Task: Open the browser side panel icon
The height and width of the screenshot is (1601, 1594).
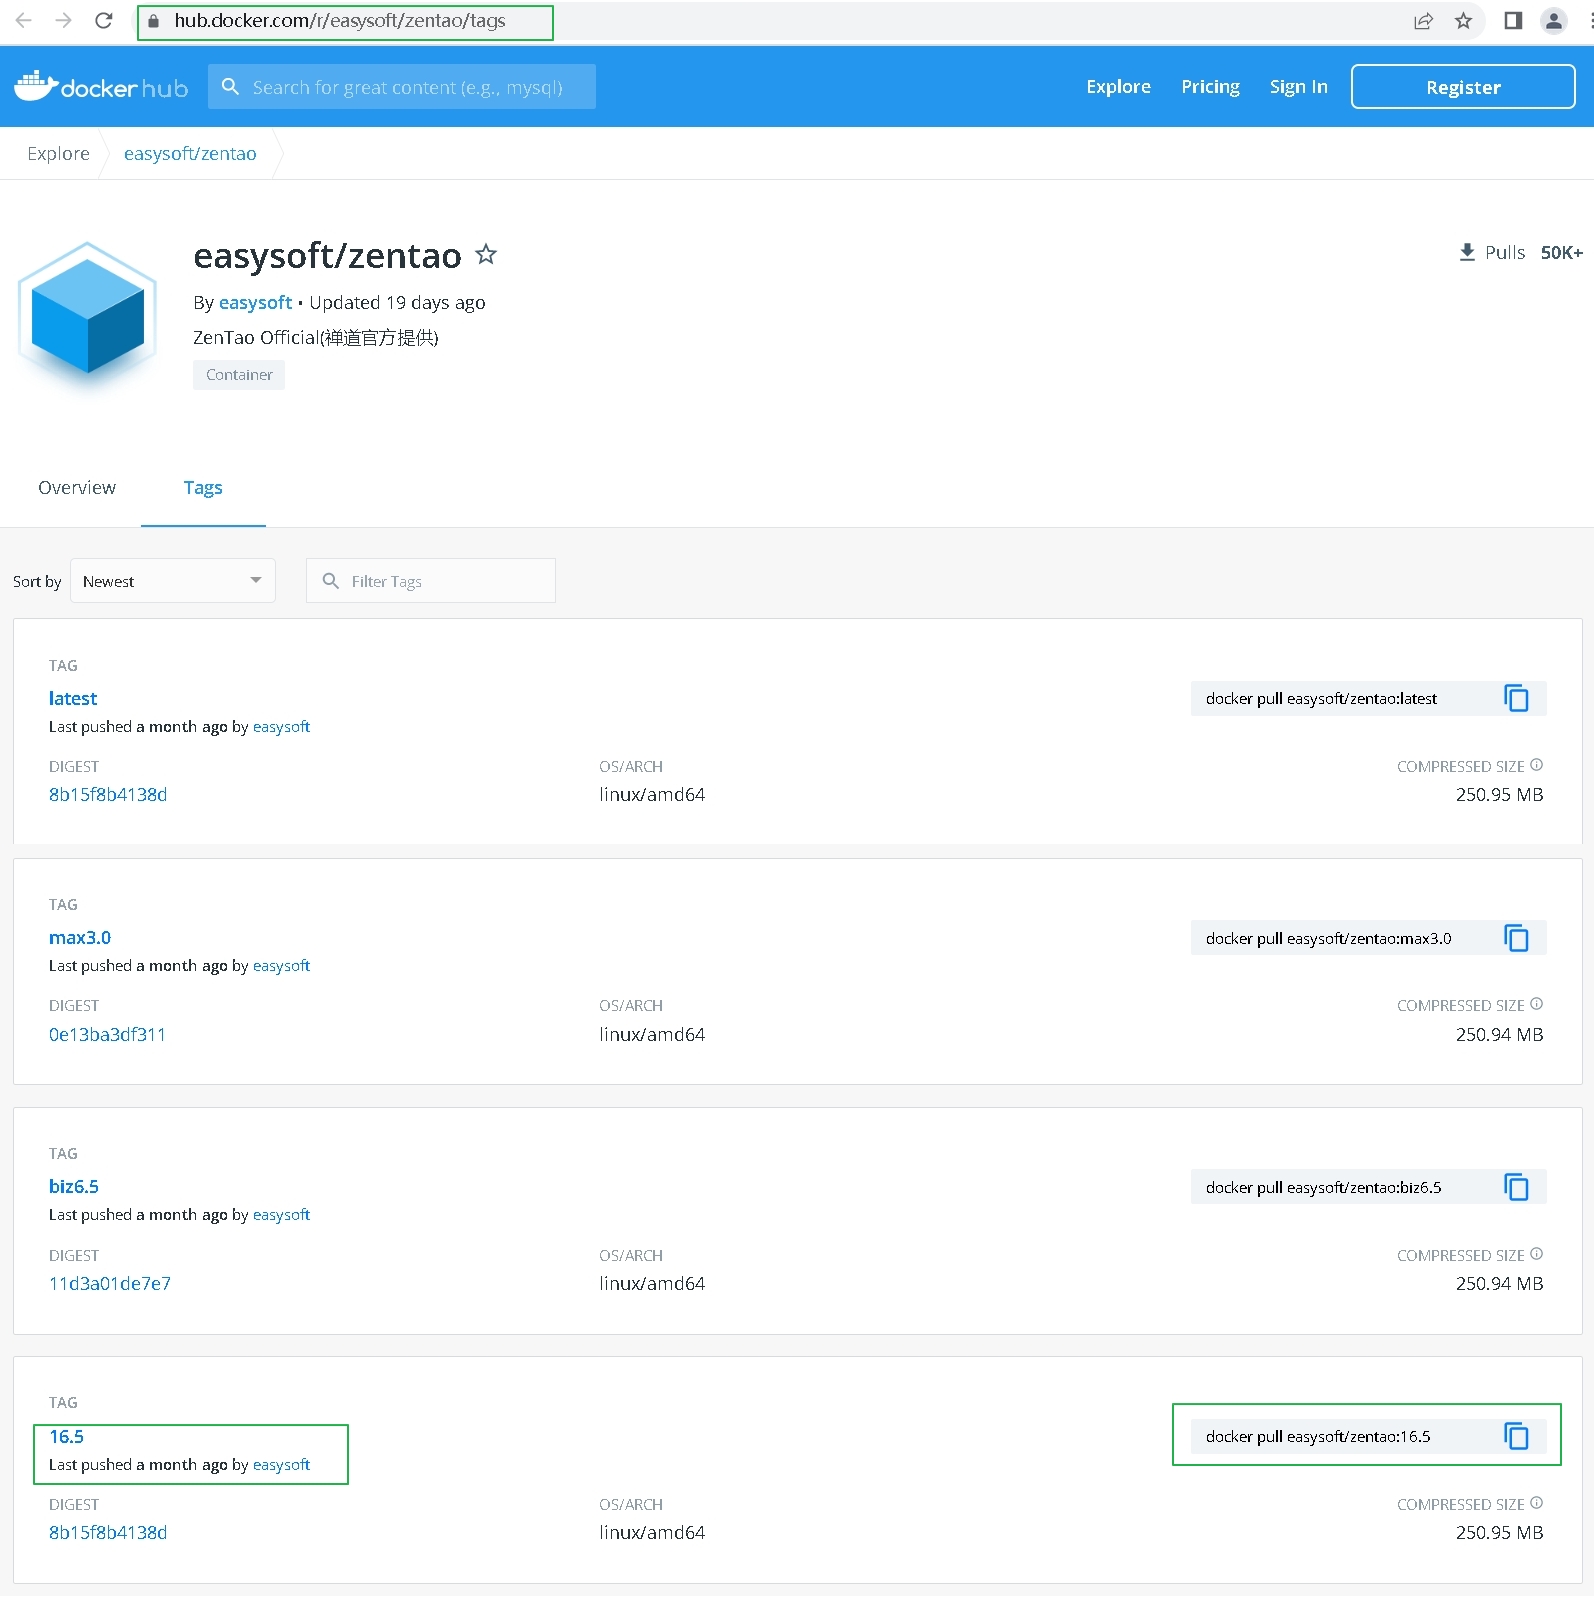Action: [1513, 21]
